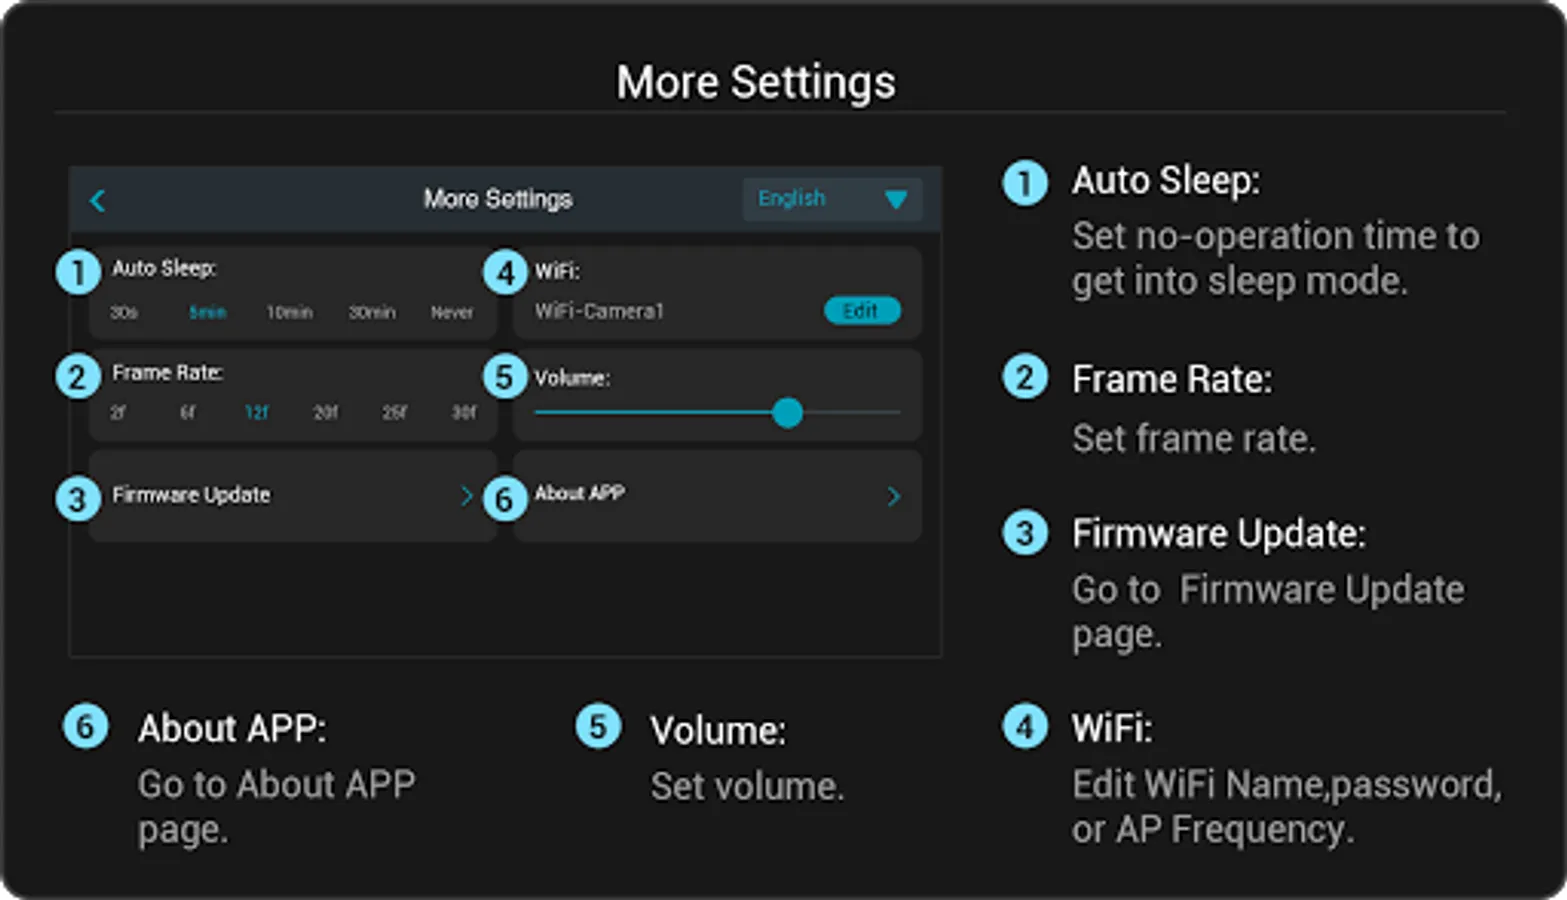Viewport: 1567px width, 900px height.
Task: Switch frame rate to 20f
Action: [326, 412]
